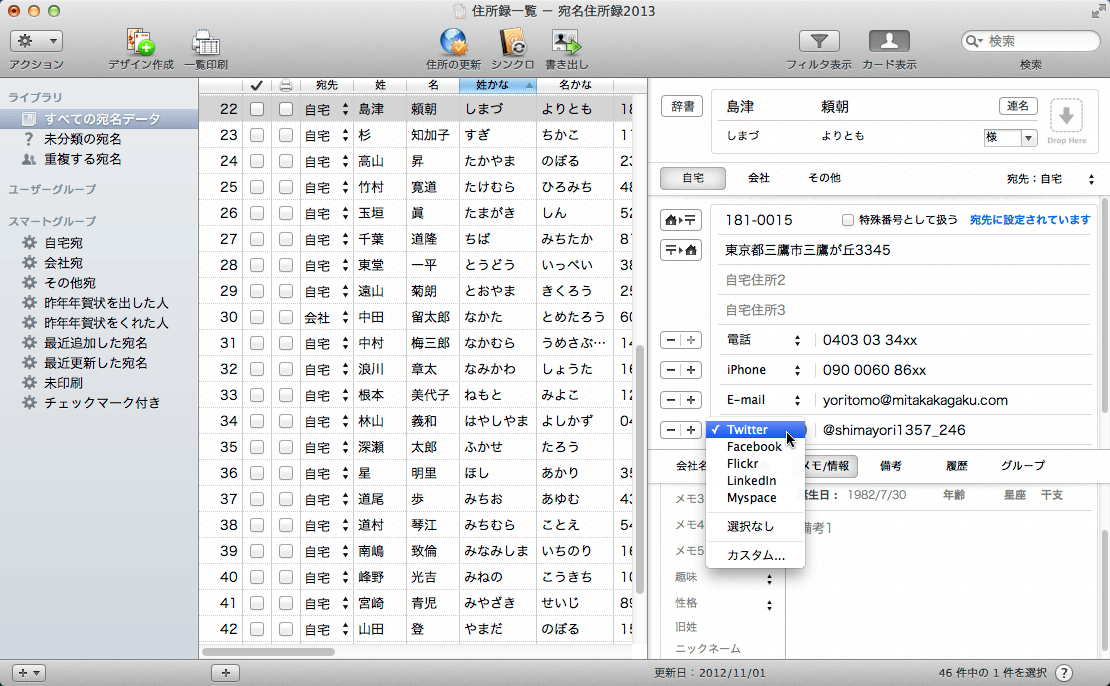Select 未分類の宛名 in the sidebar

pyautogui.click(x=83, y=139)
